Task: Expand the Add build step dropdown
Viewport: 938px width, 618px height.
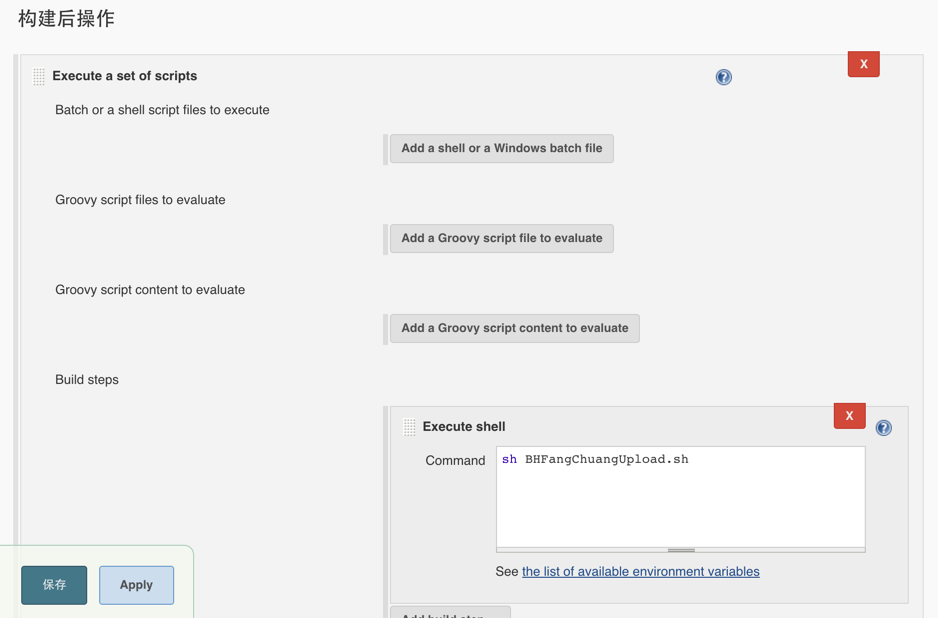Action: pos(450,613)
